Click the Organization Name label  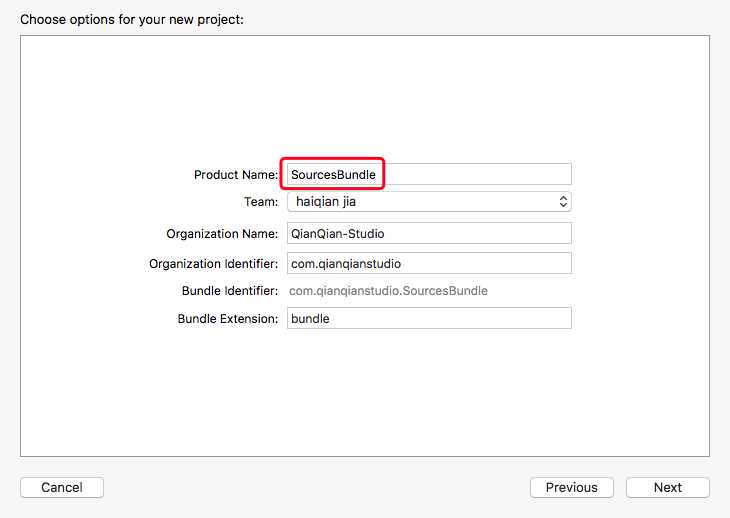click(222, 234)
